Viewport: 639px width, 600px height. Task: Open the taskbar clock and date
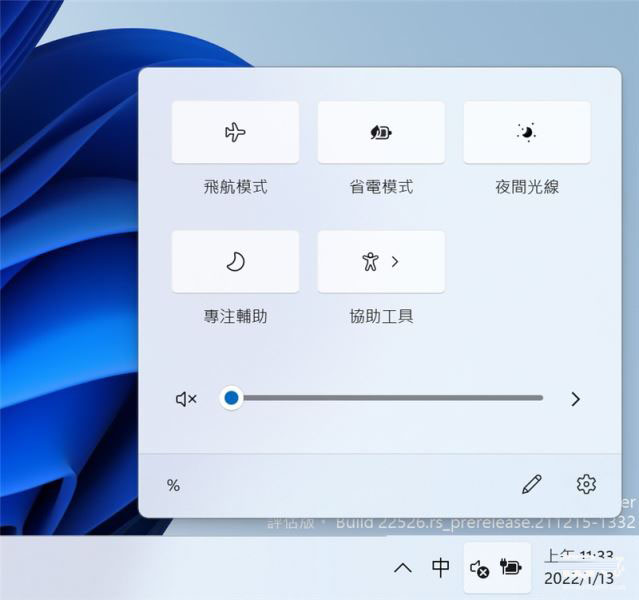[x=578, y=567]
